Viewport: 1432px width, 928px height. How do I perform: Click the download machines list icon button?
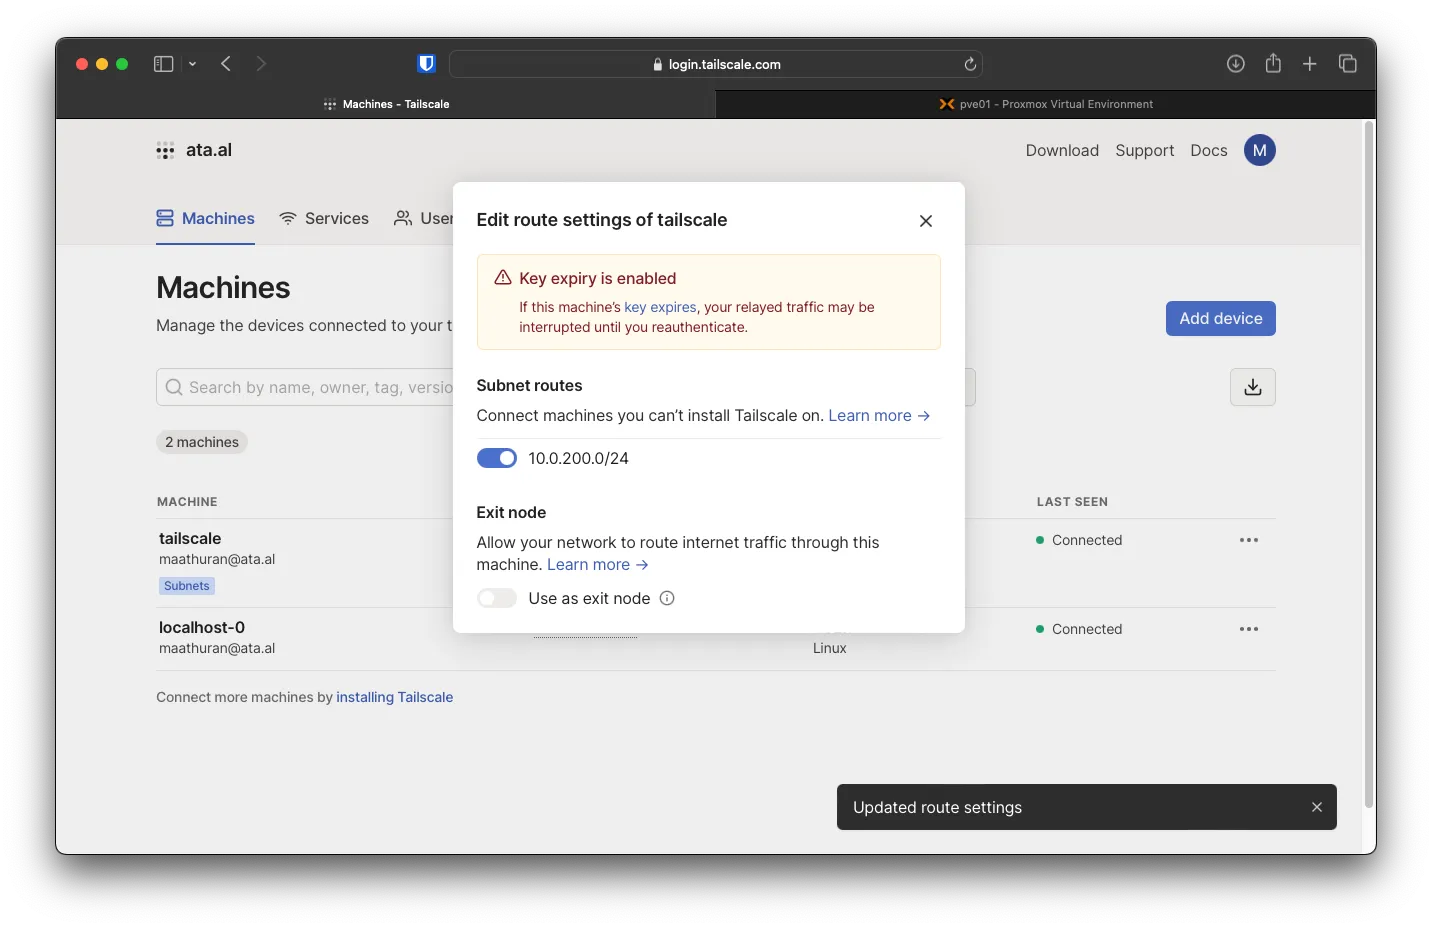(1252, 387)
